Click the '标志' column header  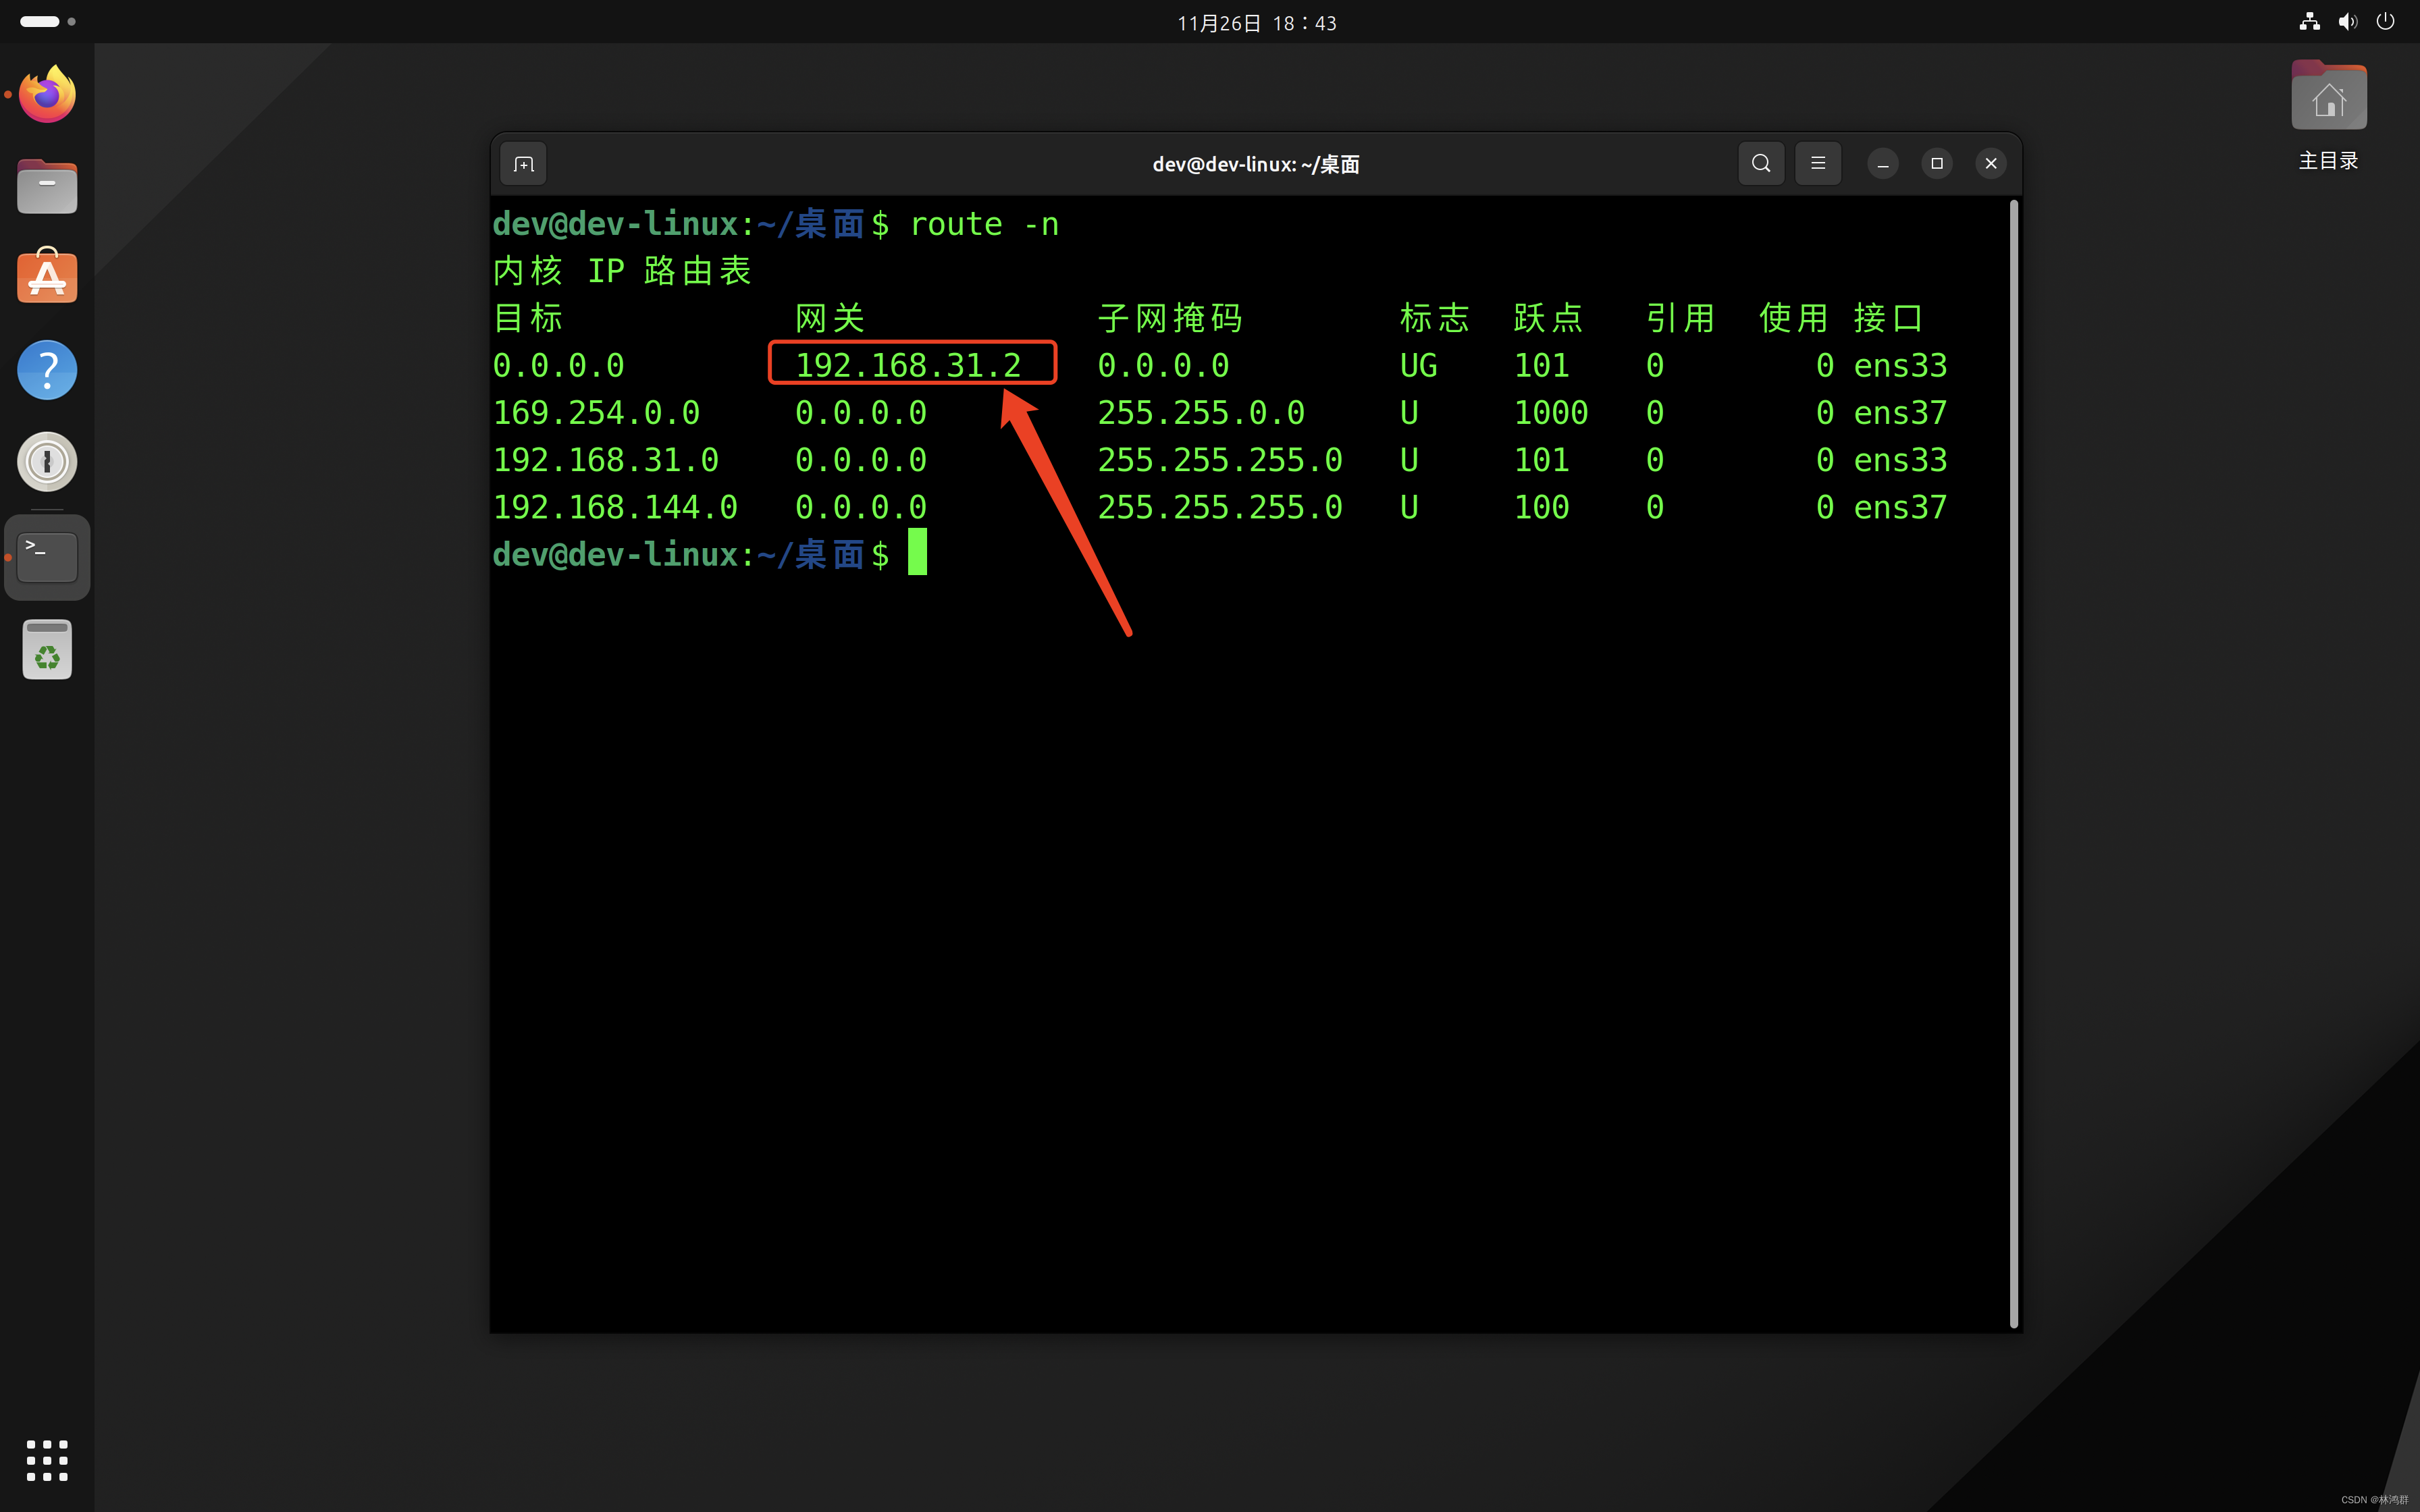click(1435, 318)
